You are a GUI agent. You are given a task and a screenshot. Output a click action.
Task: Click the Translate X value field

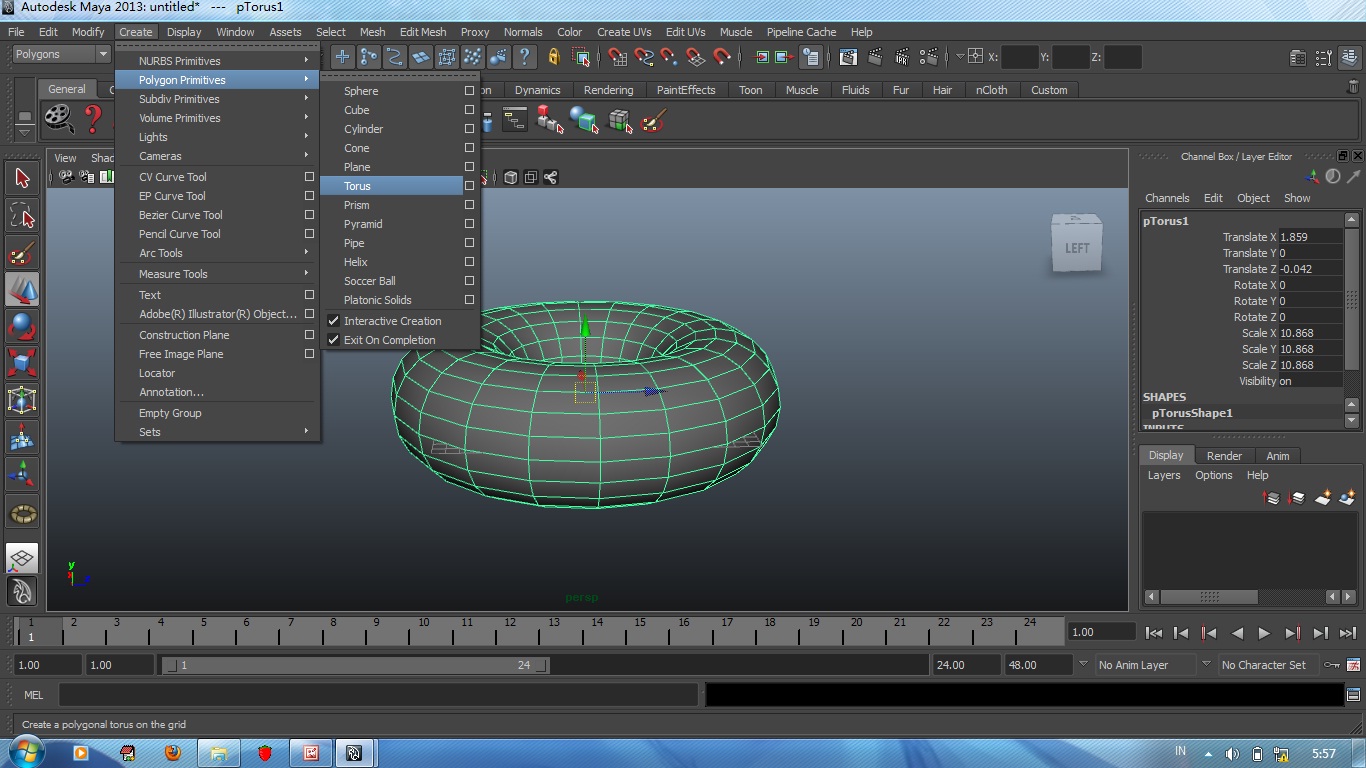click(1308, 237)
